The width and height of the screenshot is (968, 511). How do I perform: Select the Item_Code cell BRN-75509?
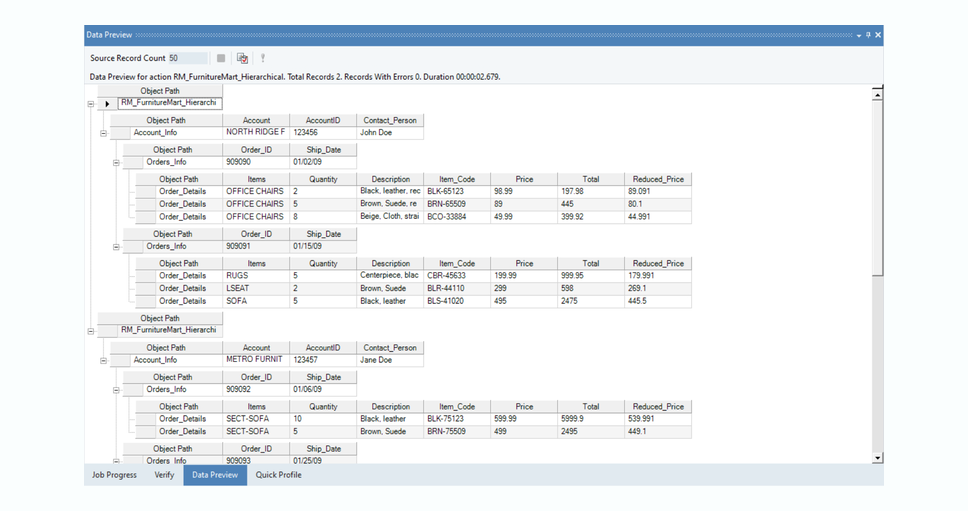[x=457, y=431]
